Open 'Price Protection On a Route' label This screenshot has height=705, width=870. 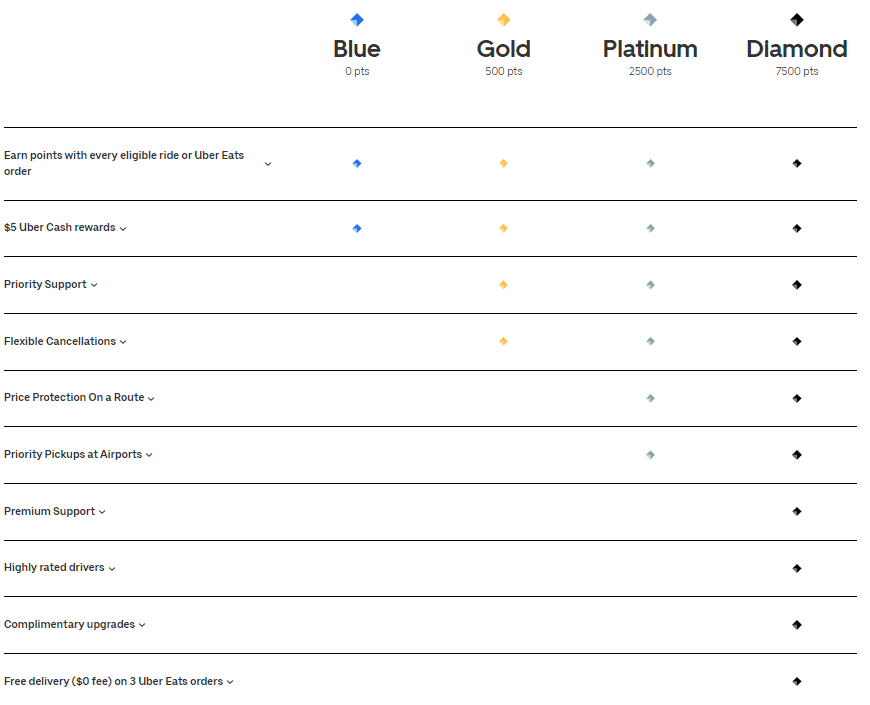(x=74, y=397)
